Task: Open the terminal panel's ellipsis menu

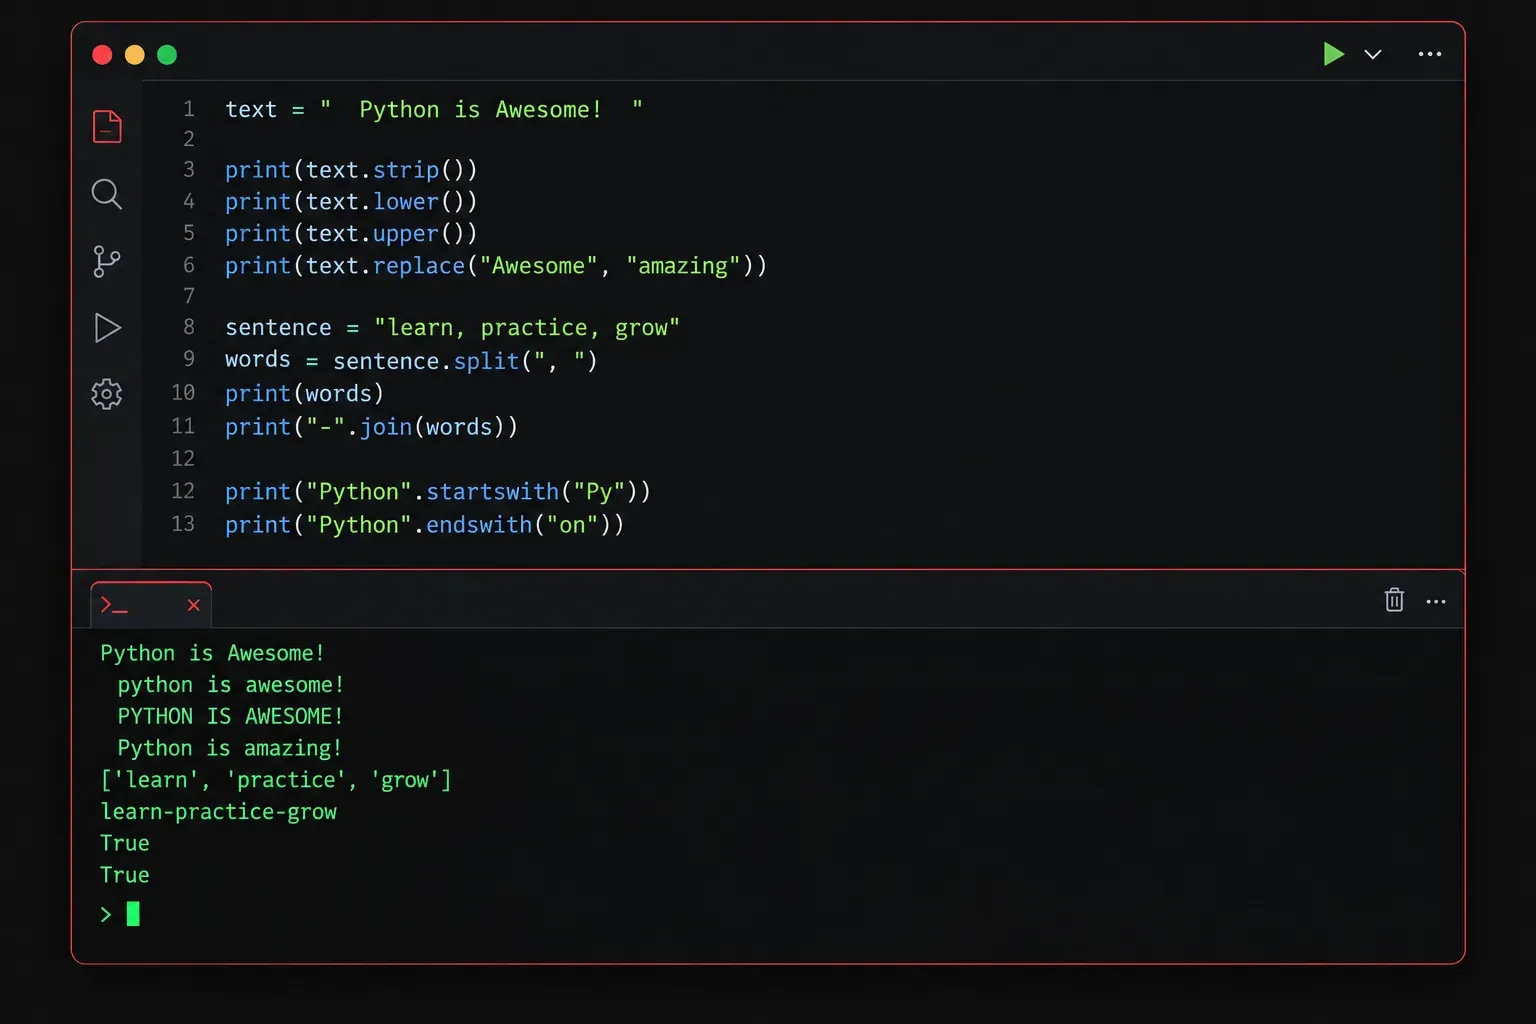Action: tap(1436, 602)
